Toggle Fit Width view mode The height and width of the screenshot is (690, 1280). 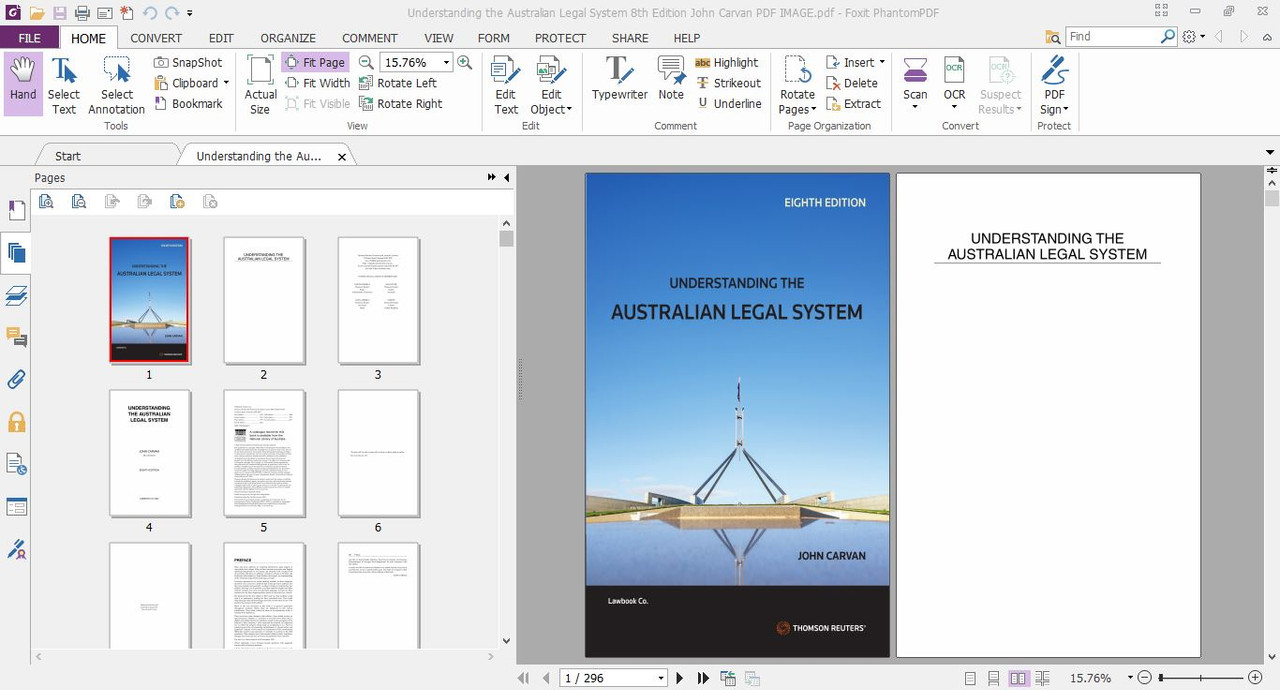tap(317, 83)
